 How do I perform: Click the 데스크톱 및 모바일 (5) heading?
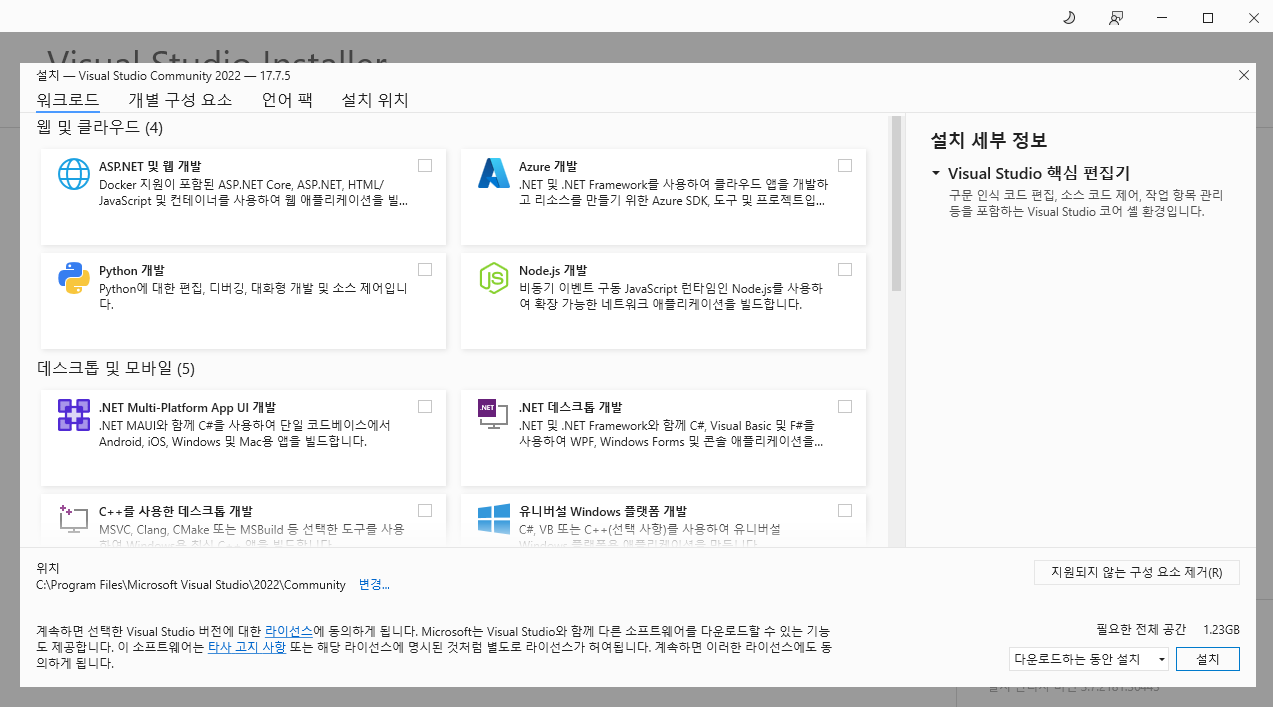click(116, 368)
